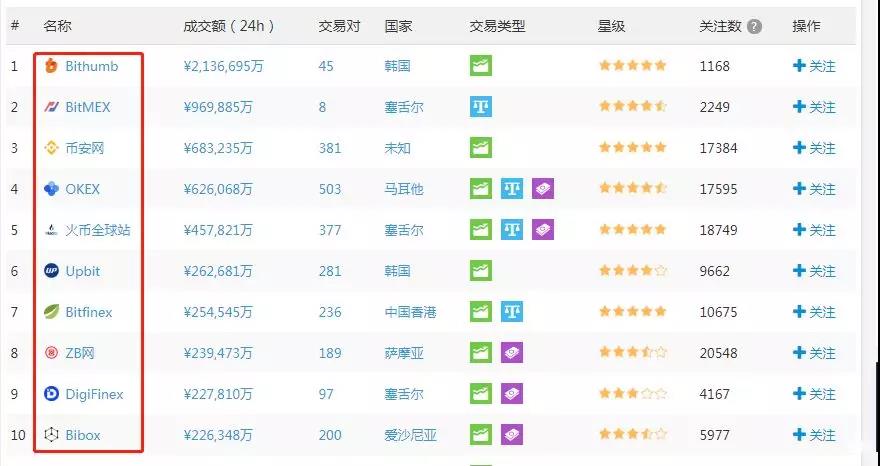Viewport: 880px width, 466px height.
Task: Open the Bithumb exchange link
Action: point(92,66)
